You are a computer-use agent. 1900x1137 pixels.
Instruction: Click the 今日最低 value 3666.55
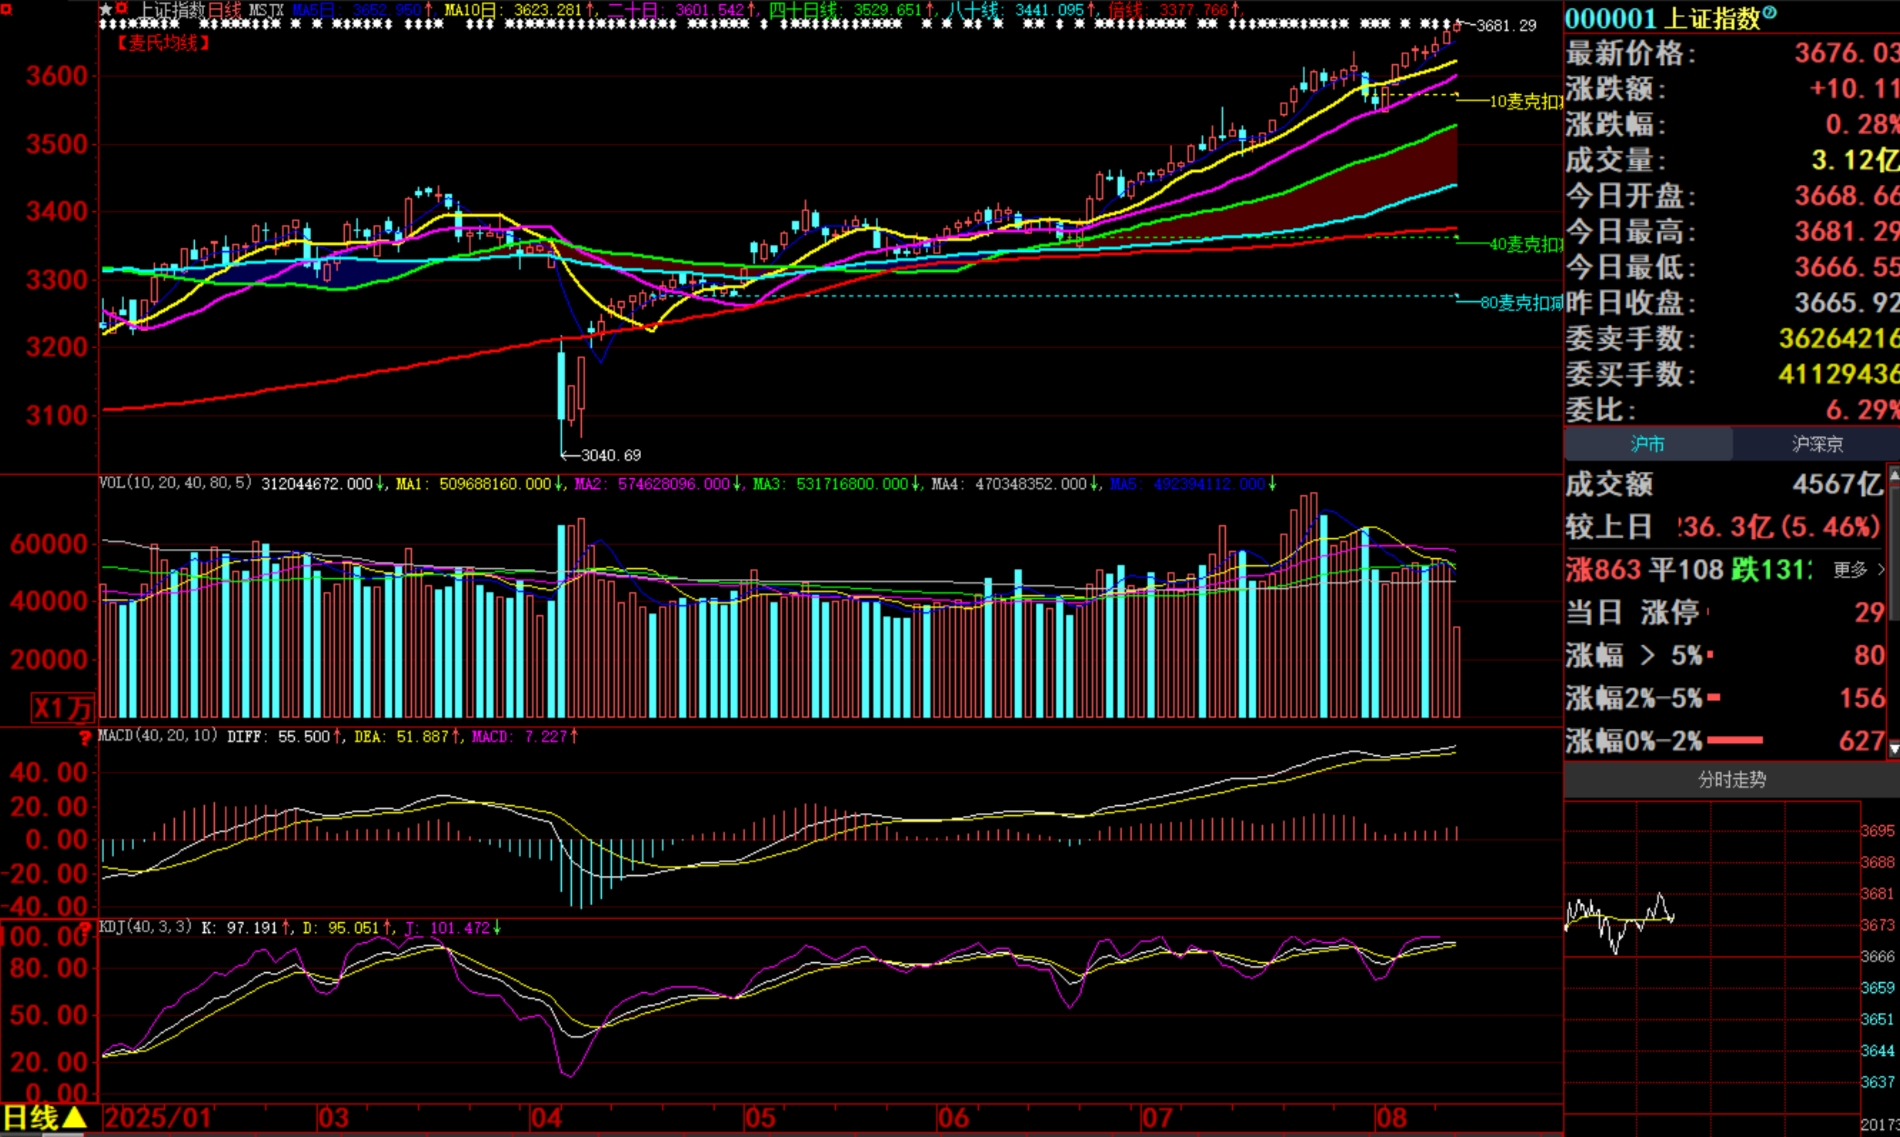[x=1846, y=267]
